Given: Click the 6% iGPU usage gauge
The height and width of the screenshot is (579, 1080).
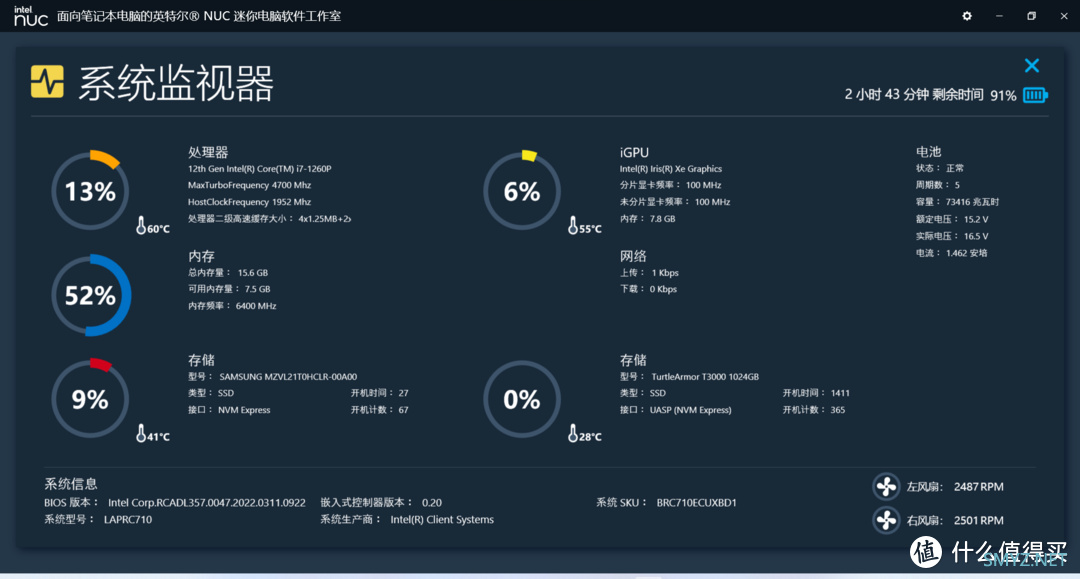Looking at the screenshot, I should [522, 191].
